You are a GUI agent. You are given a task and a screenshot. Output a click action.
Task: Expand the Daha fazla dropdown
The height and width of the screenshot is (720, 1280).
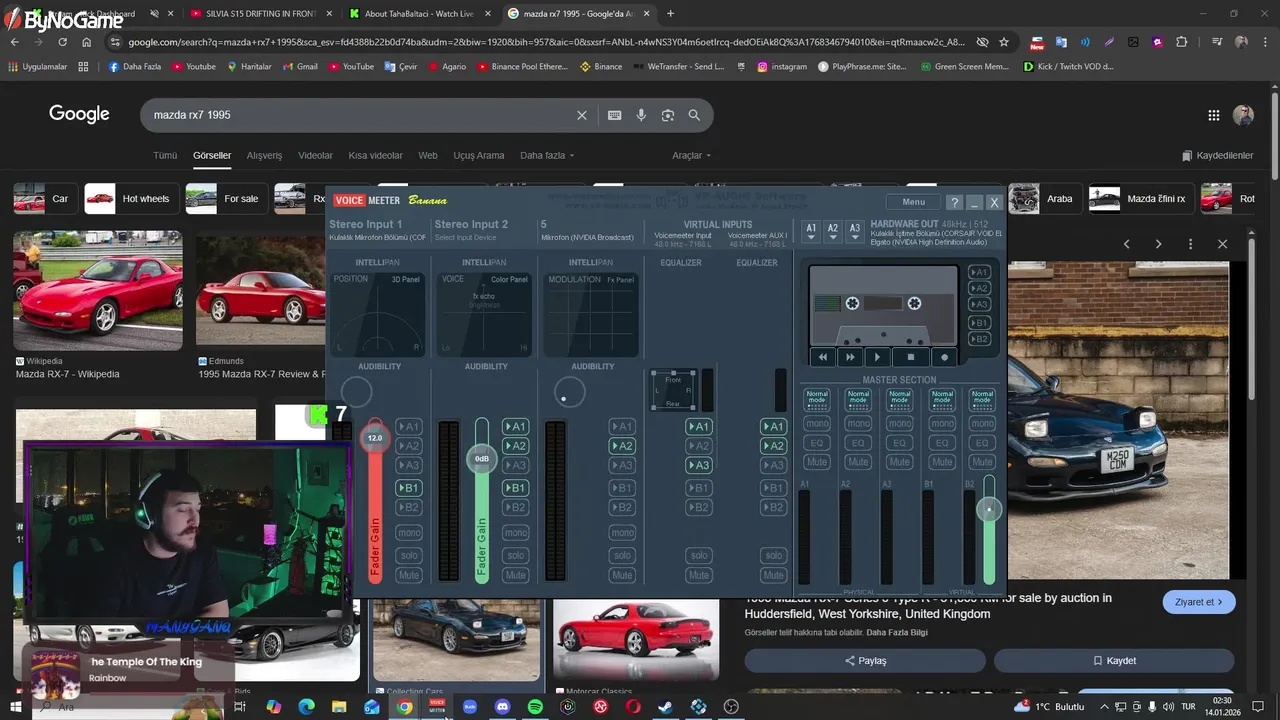[547, 156]
